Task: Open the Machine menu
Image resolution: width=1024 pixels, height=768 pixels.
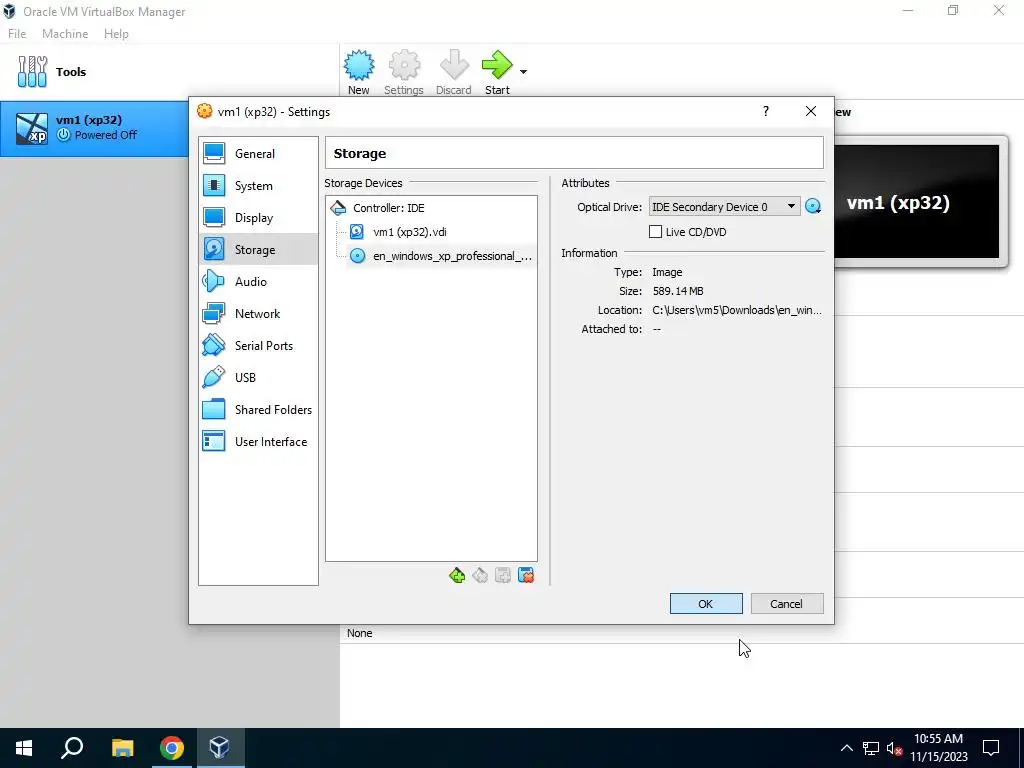Action: tap(65, 34)
